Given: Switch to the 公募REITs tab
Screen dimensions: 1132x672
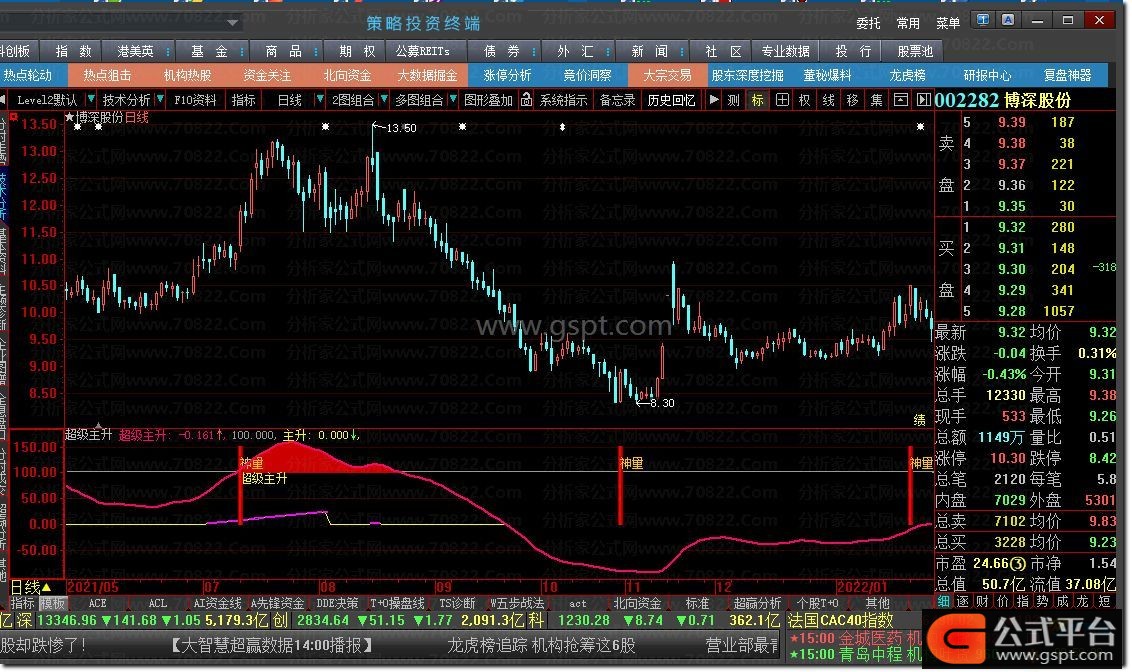Looking at the screenshot, I should [422, 51].
